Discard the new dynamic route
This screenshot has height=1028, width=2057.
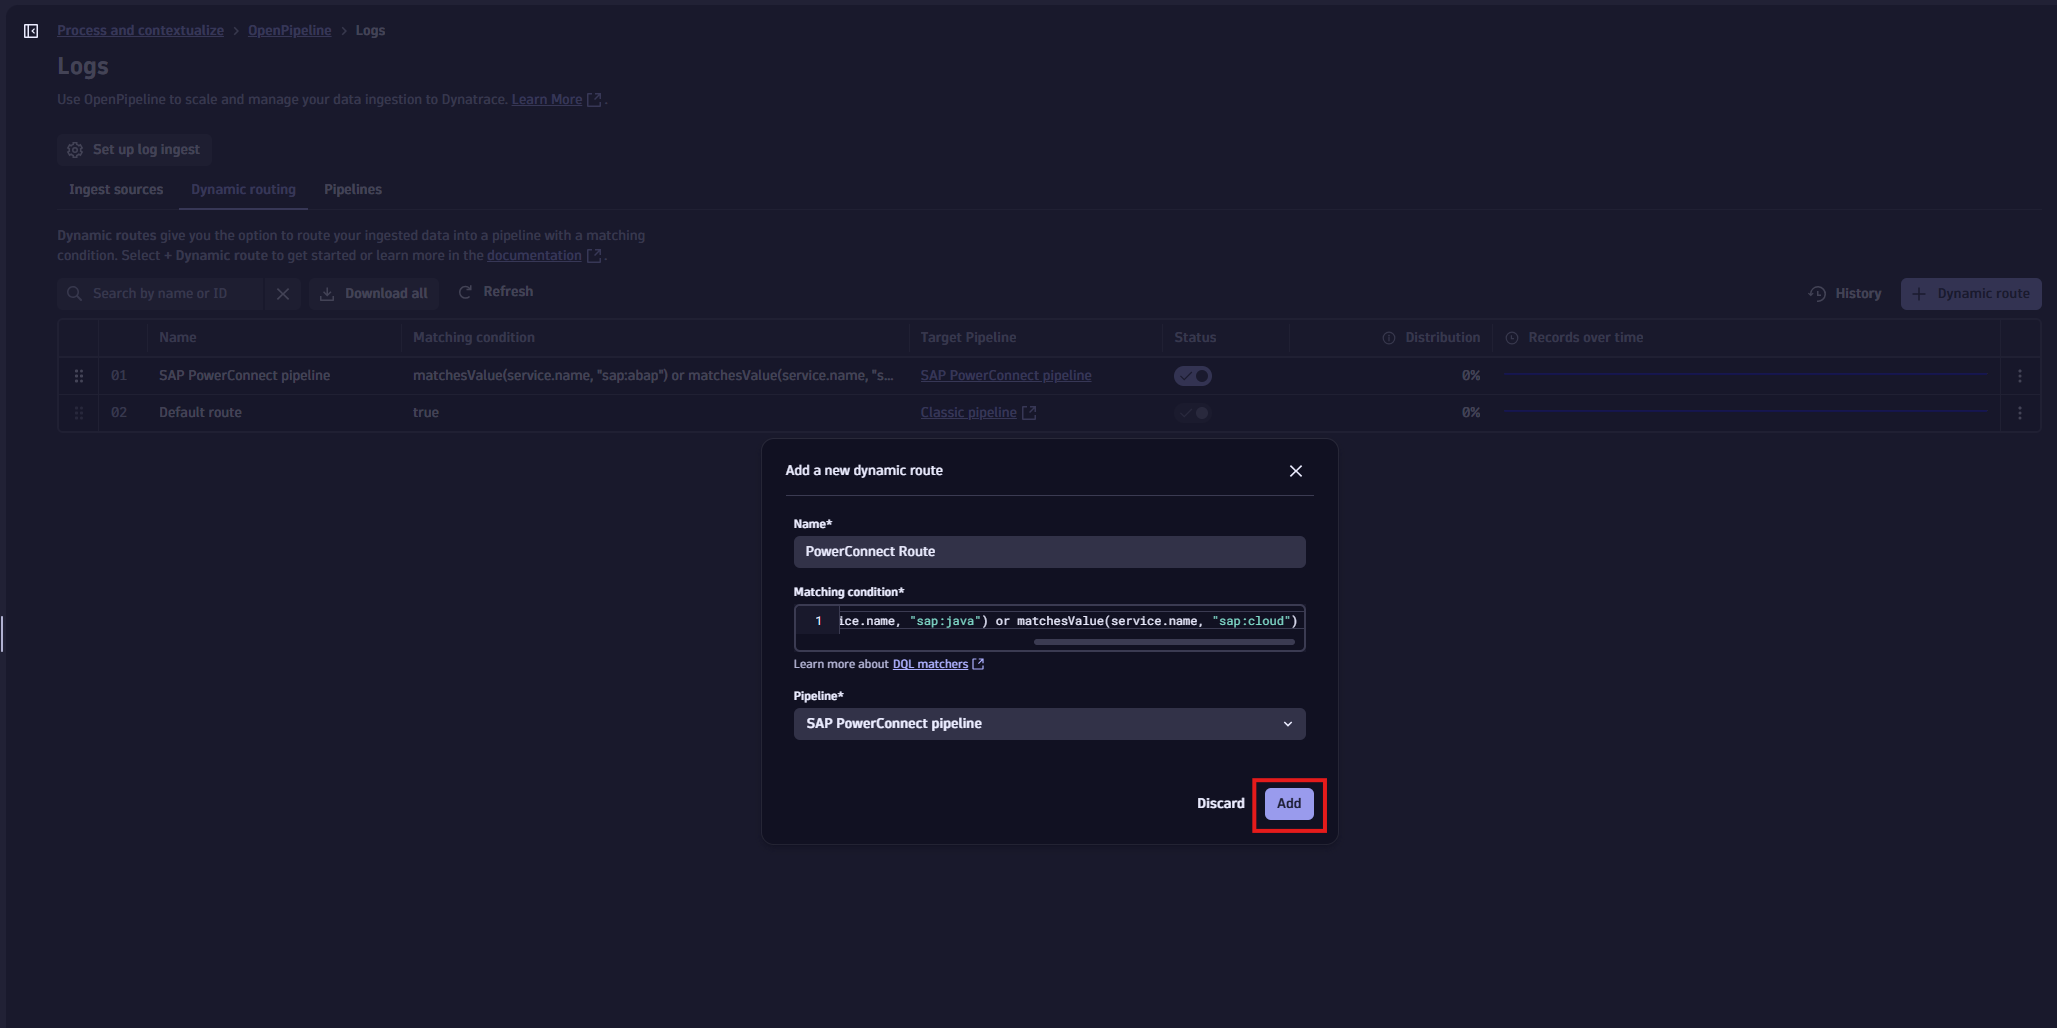point(1220,804)
